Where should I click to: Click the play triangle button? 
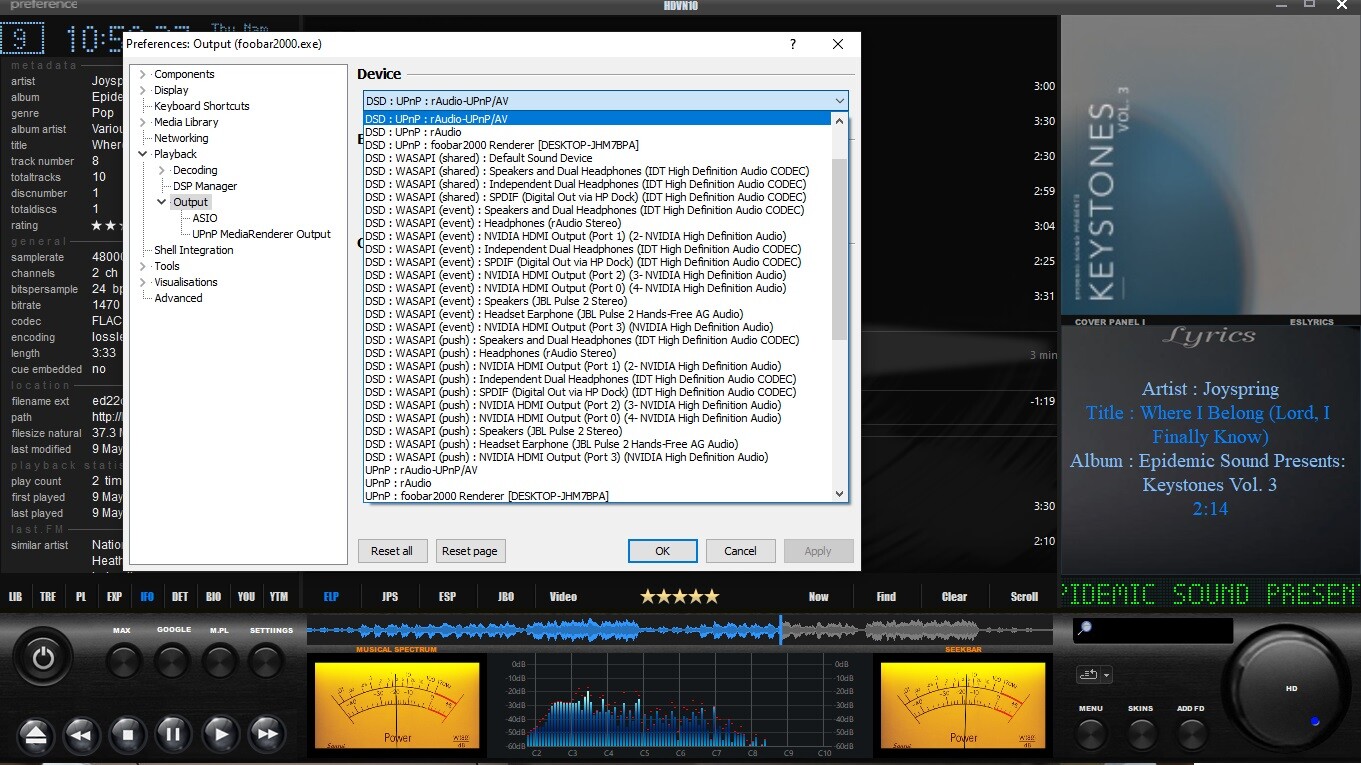pos(221,735)
